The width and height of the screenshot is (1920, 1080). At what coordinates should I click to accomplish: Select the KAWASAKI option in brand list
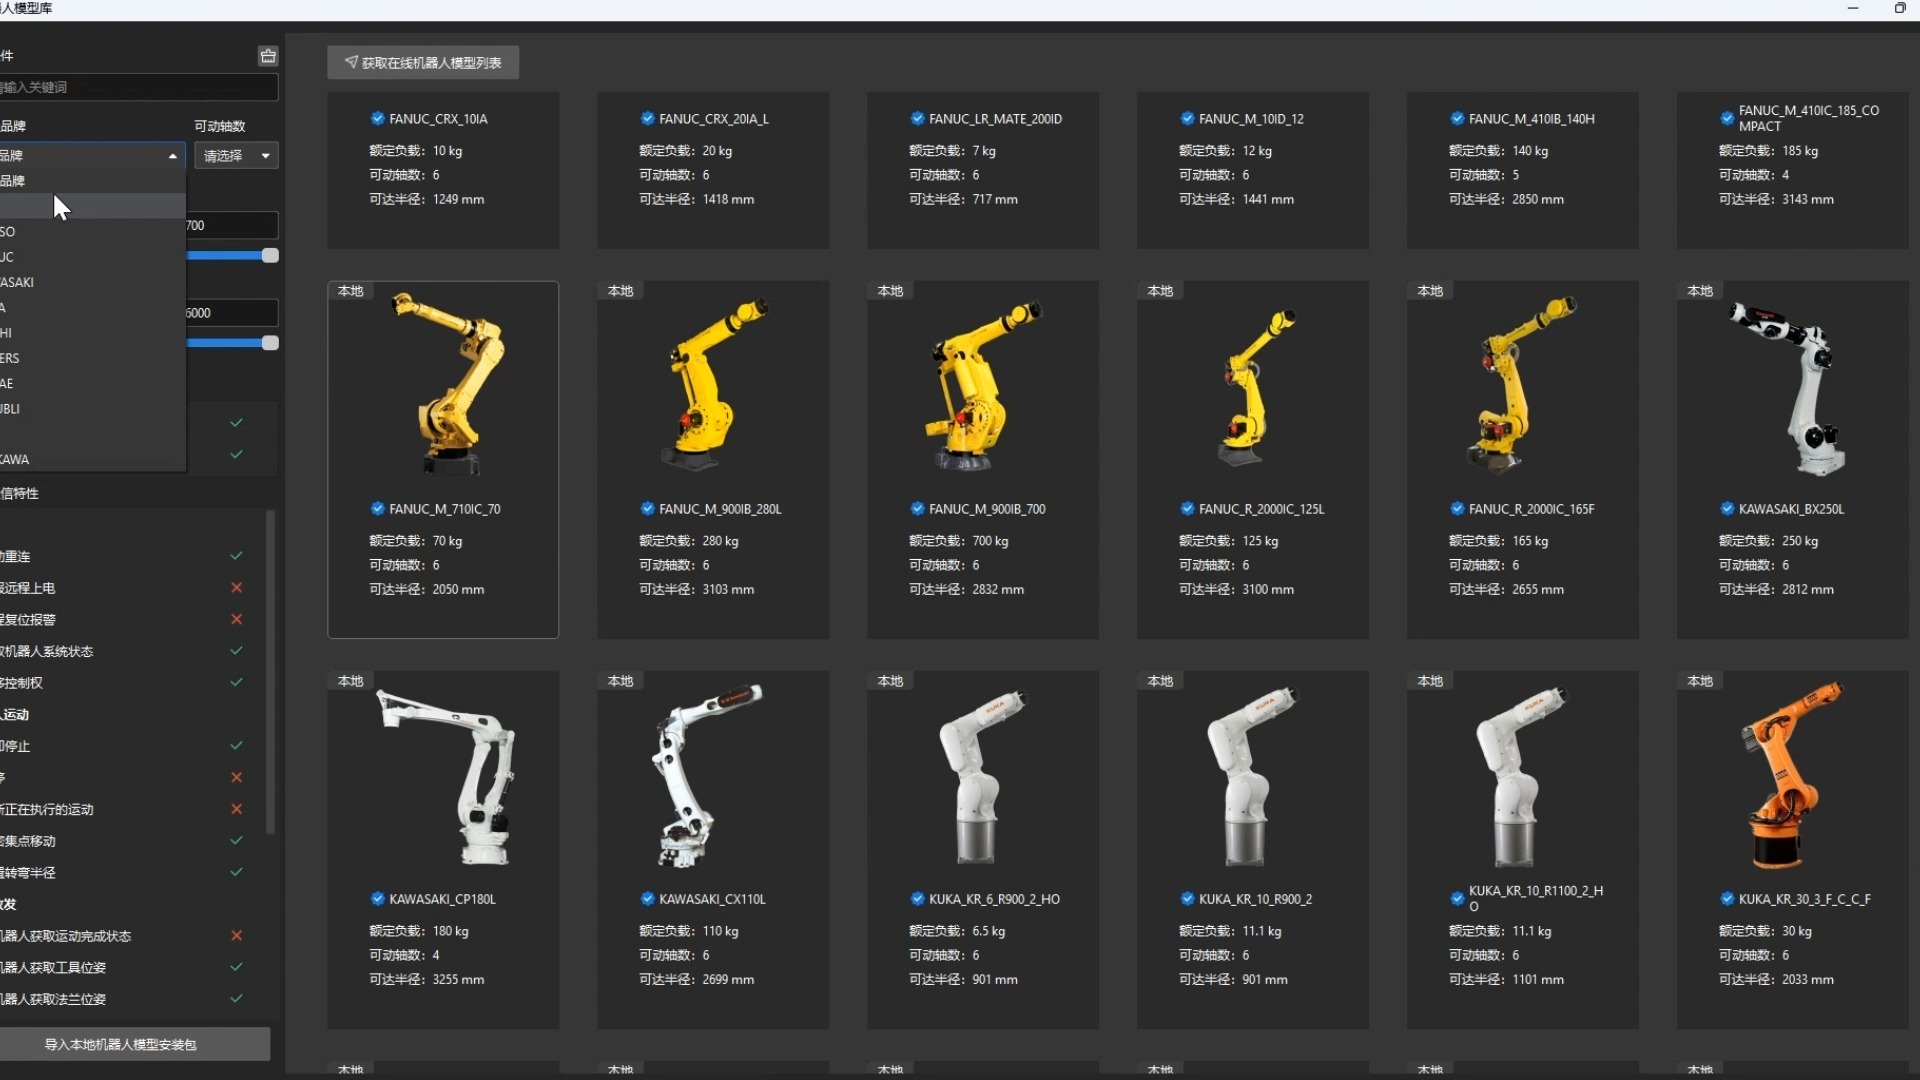pos(40,282)
